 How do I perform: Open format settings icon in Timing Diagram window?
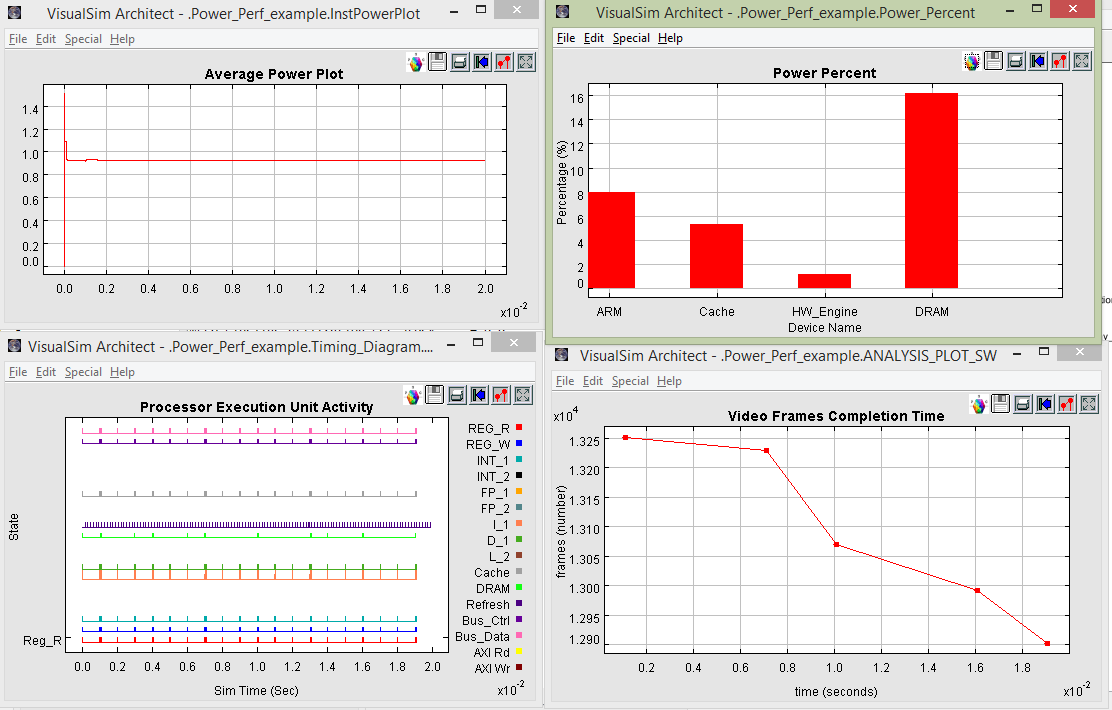pyautogui.click(x=502, y=395)
